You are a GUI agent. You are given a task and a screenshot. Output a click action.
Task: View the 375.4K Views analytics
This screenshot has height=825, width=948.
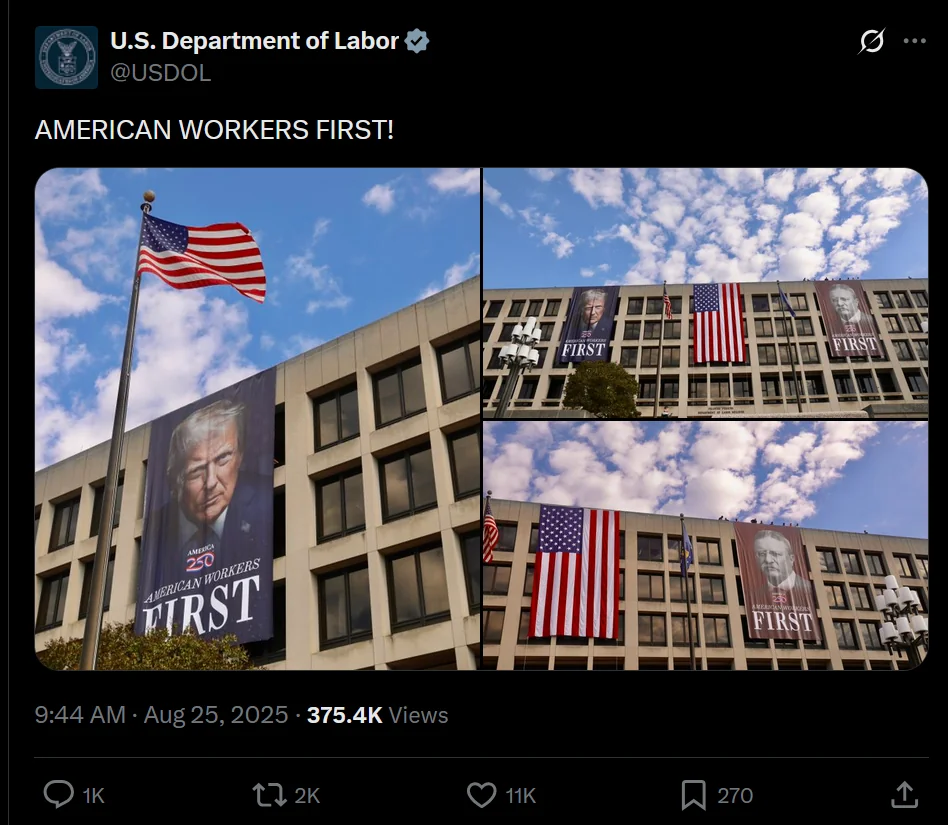(x=377, y=715)
